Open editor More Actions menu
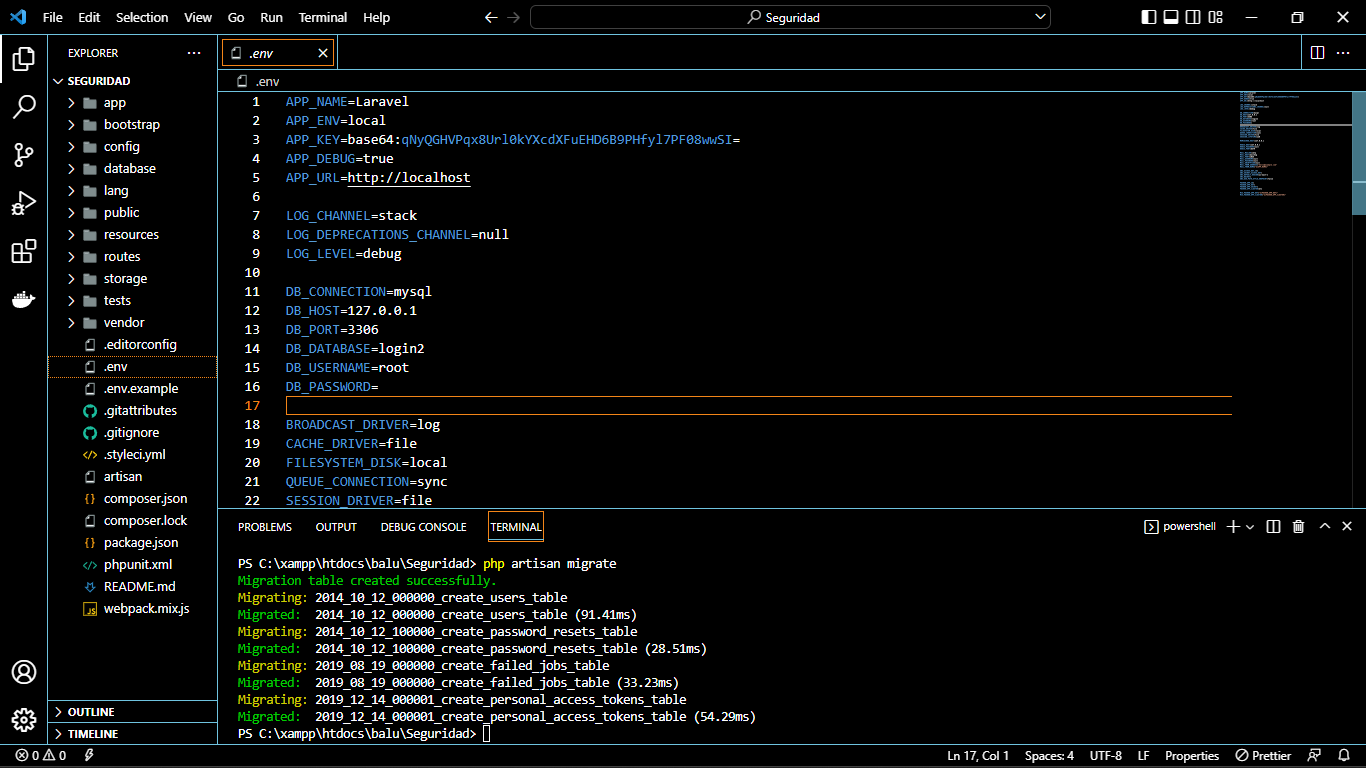This screenshot has height=768, width=1366. point(1345,53)
